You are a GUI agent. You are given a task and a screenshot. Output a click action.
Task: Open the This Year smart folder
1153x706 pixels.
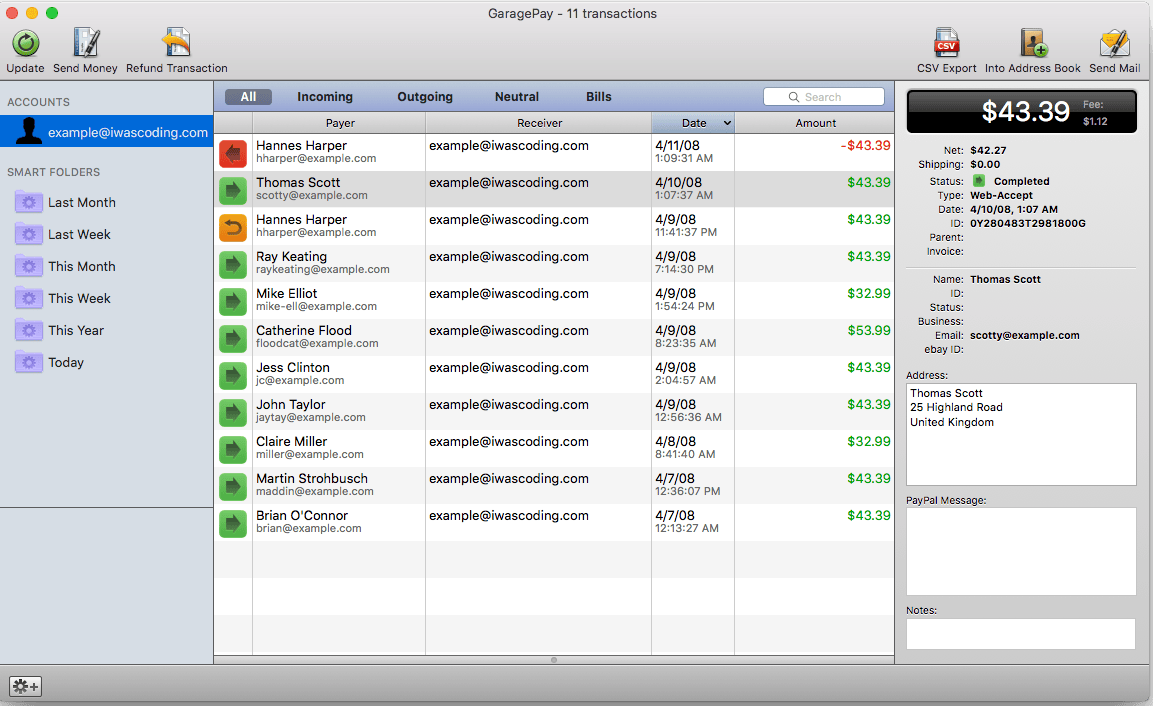tap(76, 330)
